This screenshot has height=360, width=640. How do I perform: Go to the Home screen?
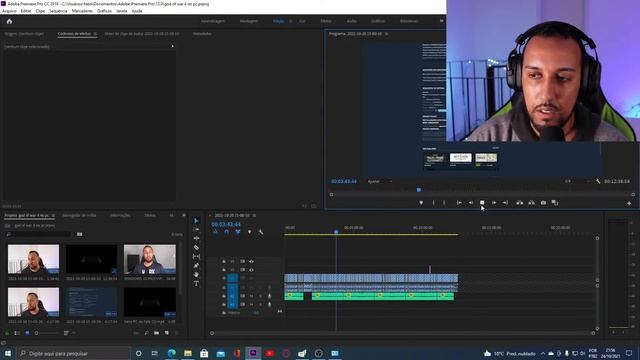click(9, 21)
